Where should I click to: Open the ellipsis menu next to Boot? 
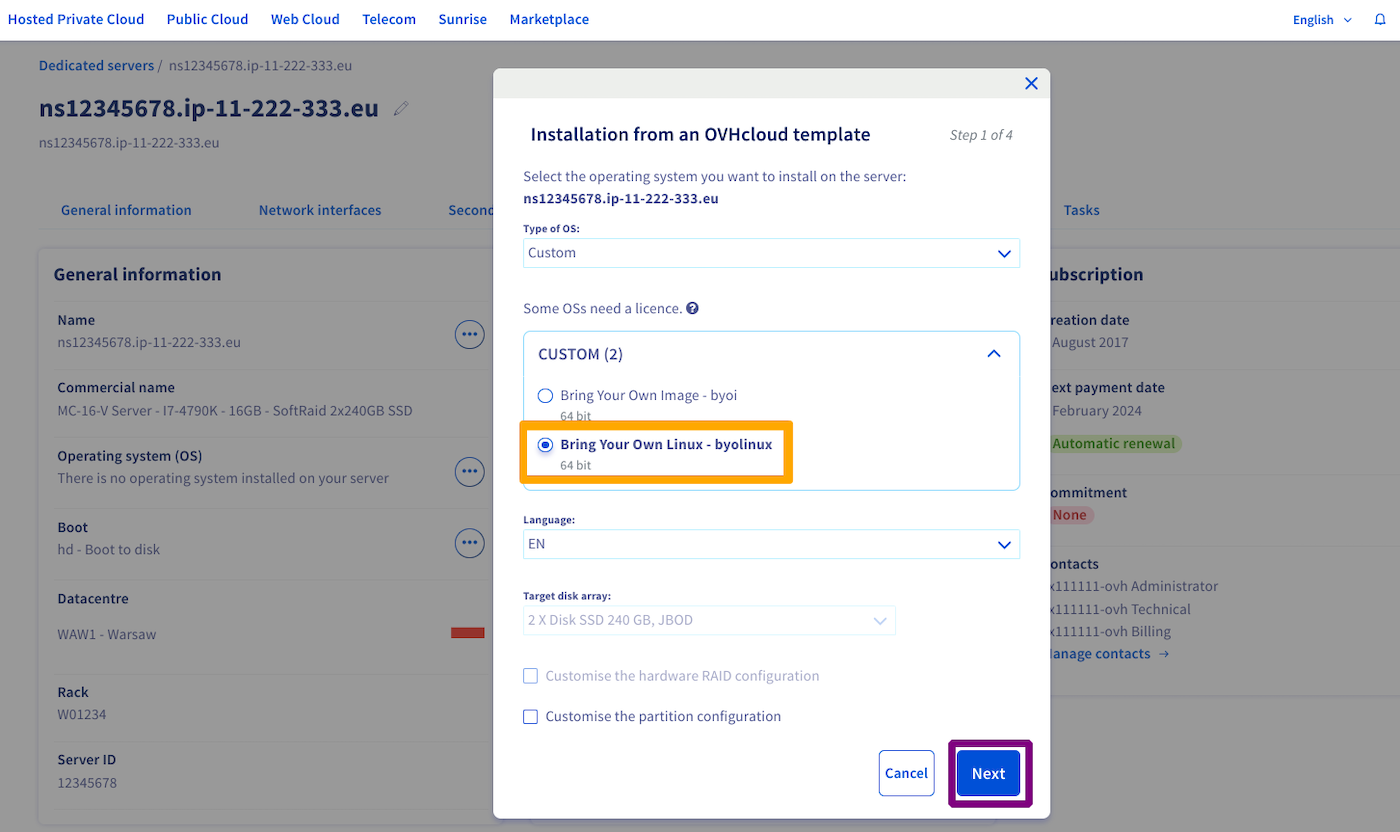coord(469,543)
